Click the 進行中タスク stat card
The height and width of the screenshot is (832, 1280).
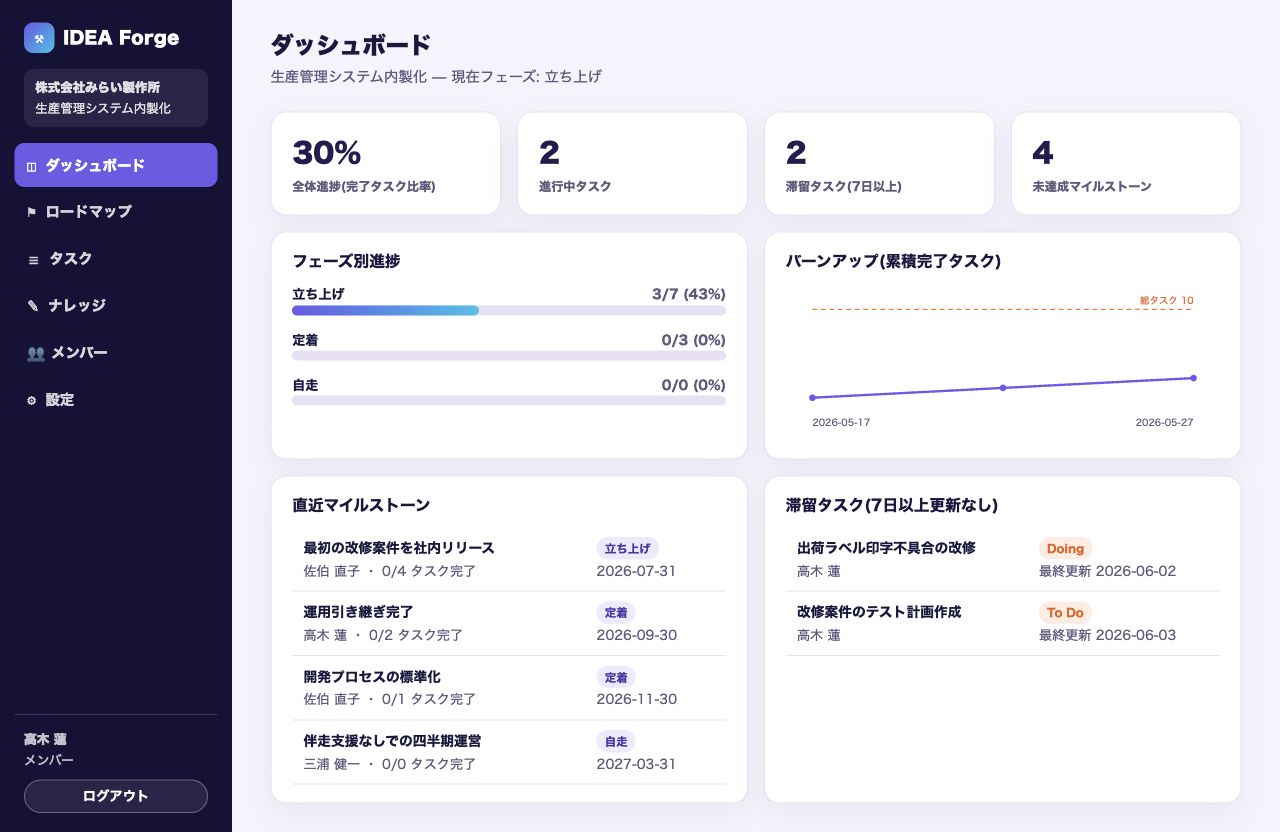click(632, 163)
